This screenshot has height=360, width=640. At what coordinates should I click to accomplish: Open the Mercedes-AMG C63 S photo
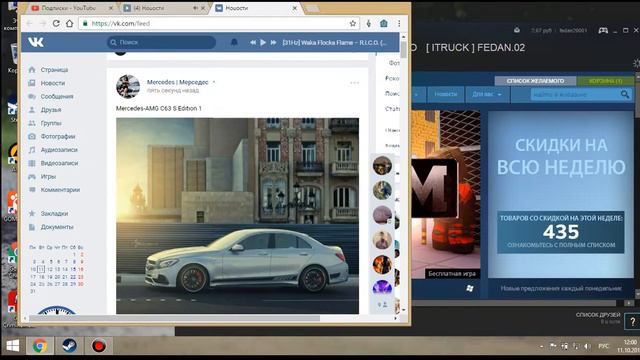click(237, 216)
